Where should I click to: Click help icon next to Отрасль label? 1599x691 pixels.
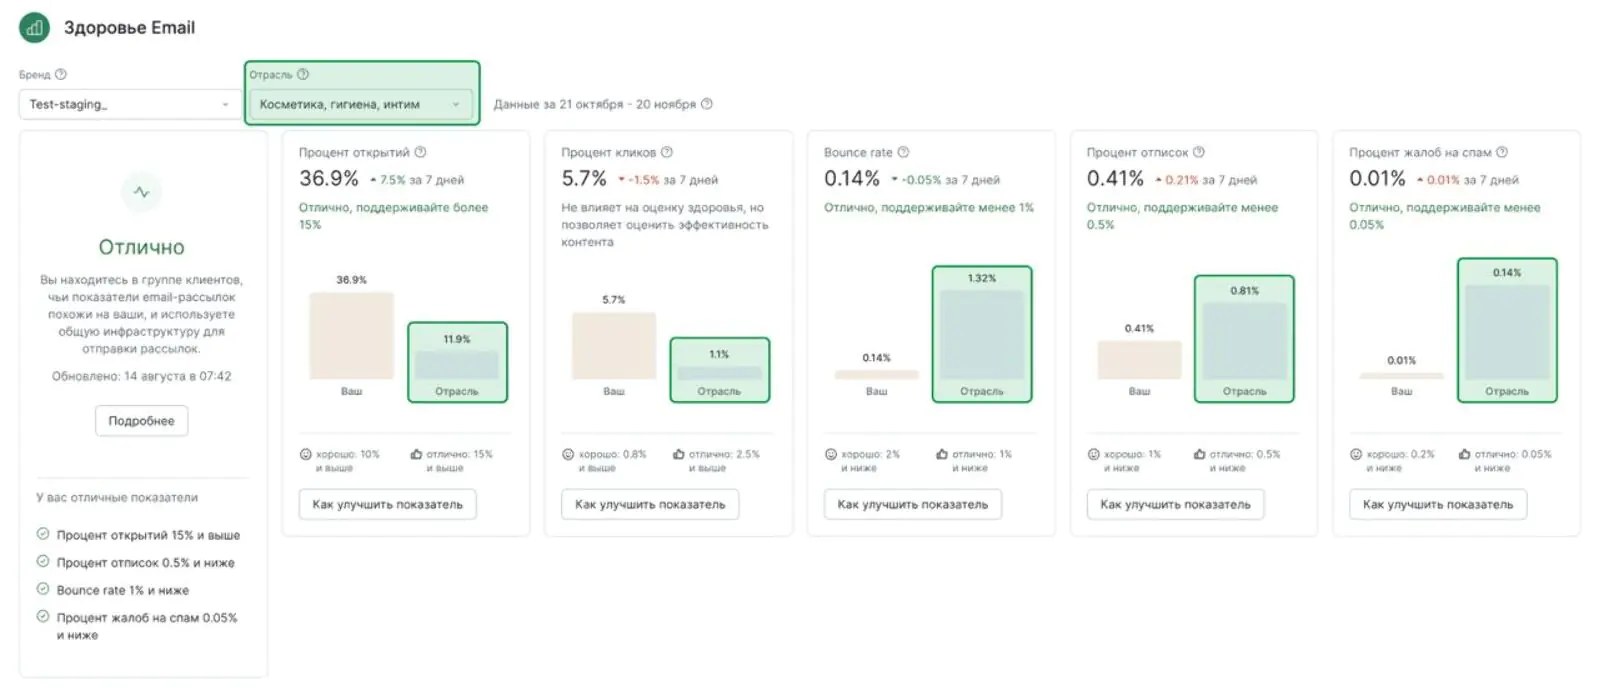(303, 74)
